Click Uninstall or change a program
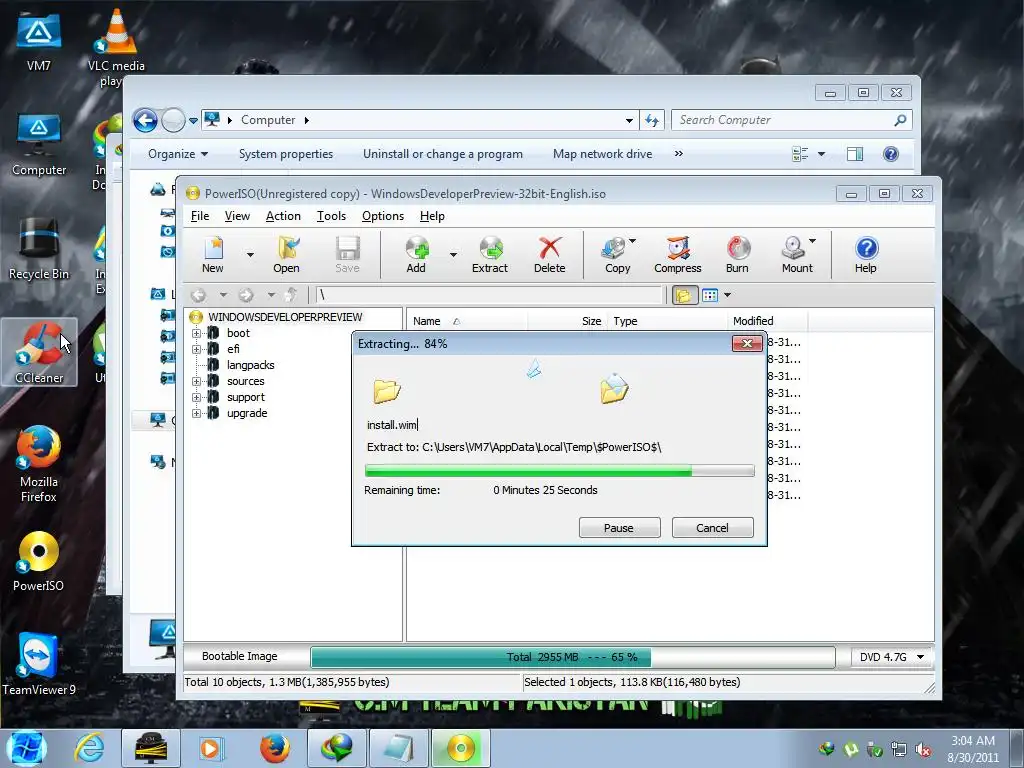The image size is (1024, 768). tap(443, 154)
